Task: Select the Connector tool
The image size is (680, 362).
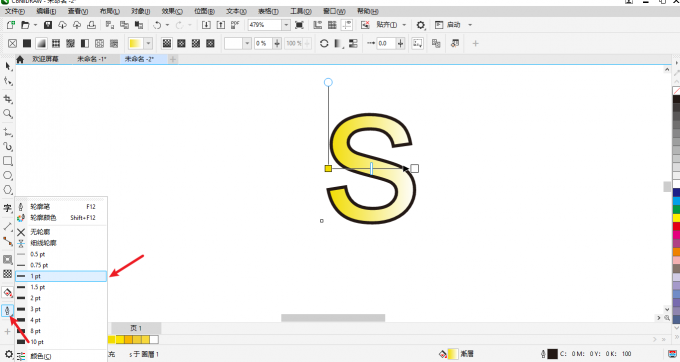Action: pos(8,241)
